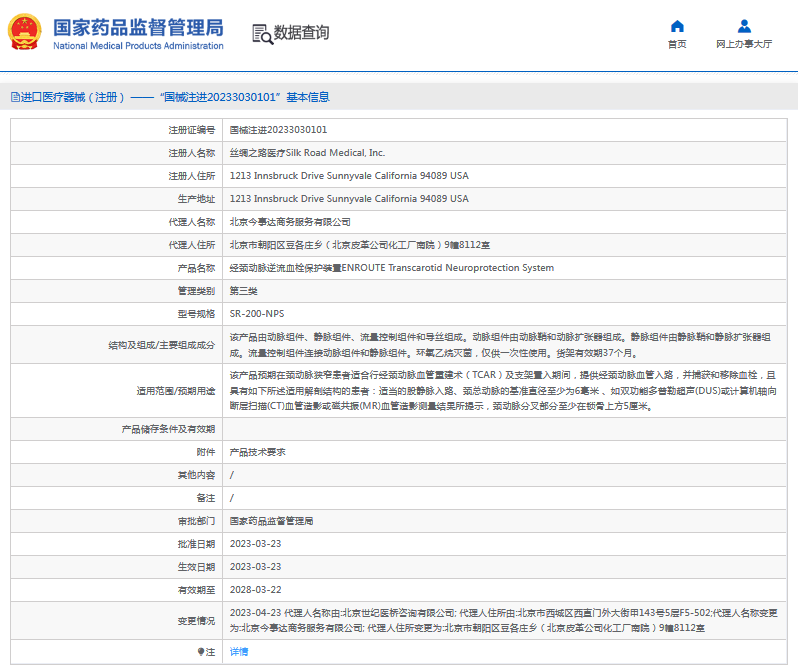Click 审批部门 value 国家药品监督管理局
Screen dimensions: 798x671
pos(271,521)
